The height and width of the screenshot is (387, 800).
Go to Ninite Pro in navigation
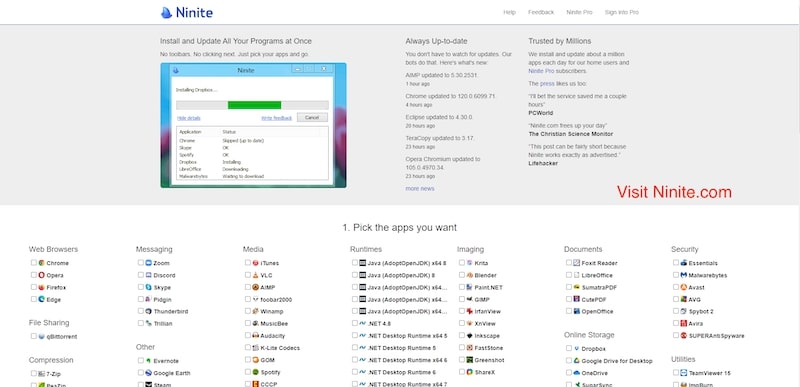(579, 13)
